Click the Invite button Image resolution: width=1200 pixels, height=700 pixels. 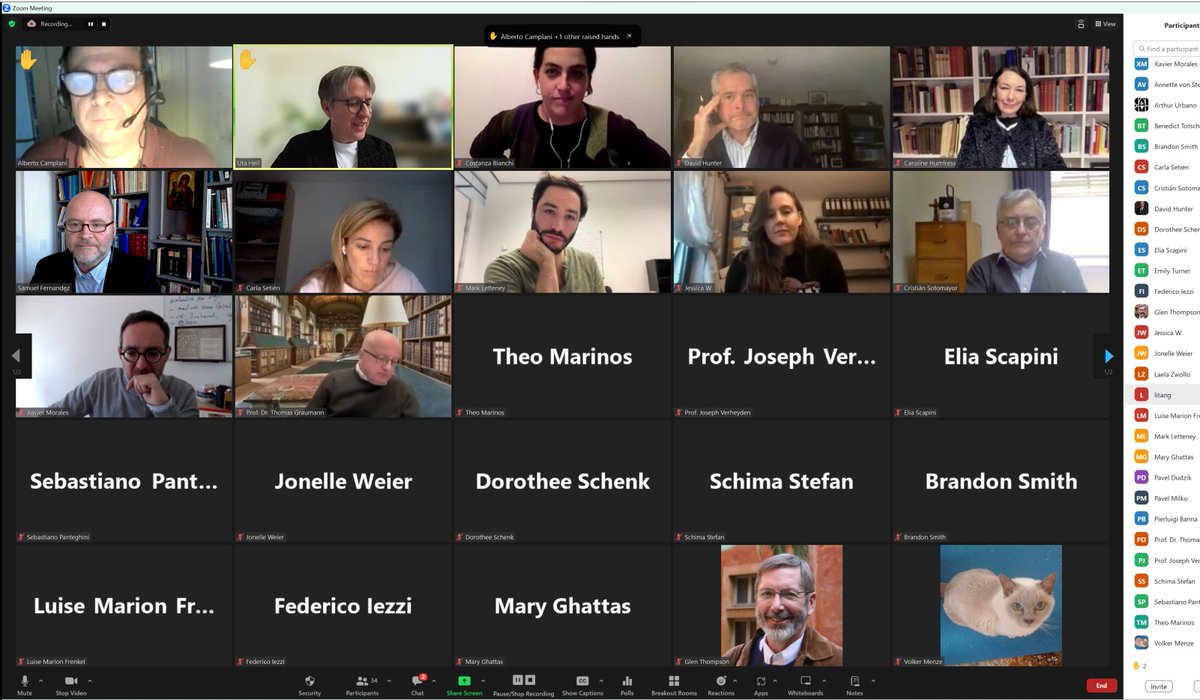(1158, 687)
